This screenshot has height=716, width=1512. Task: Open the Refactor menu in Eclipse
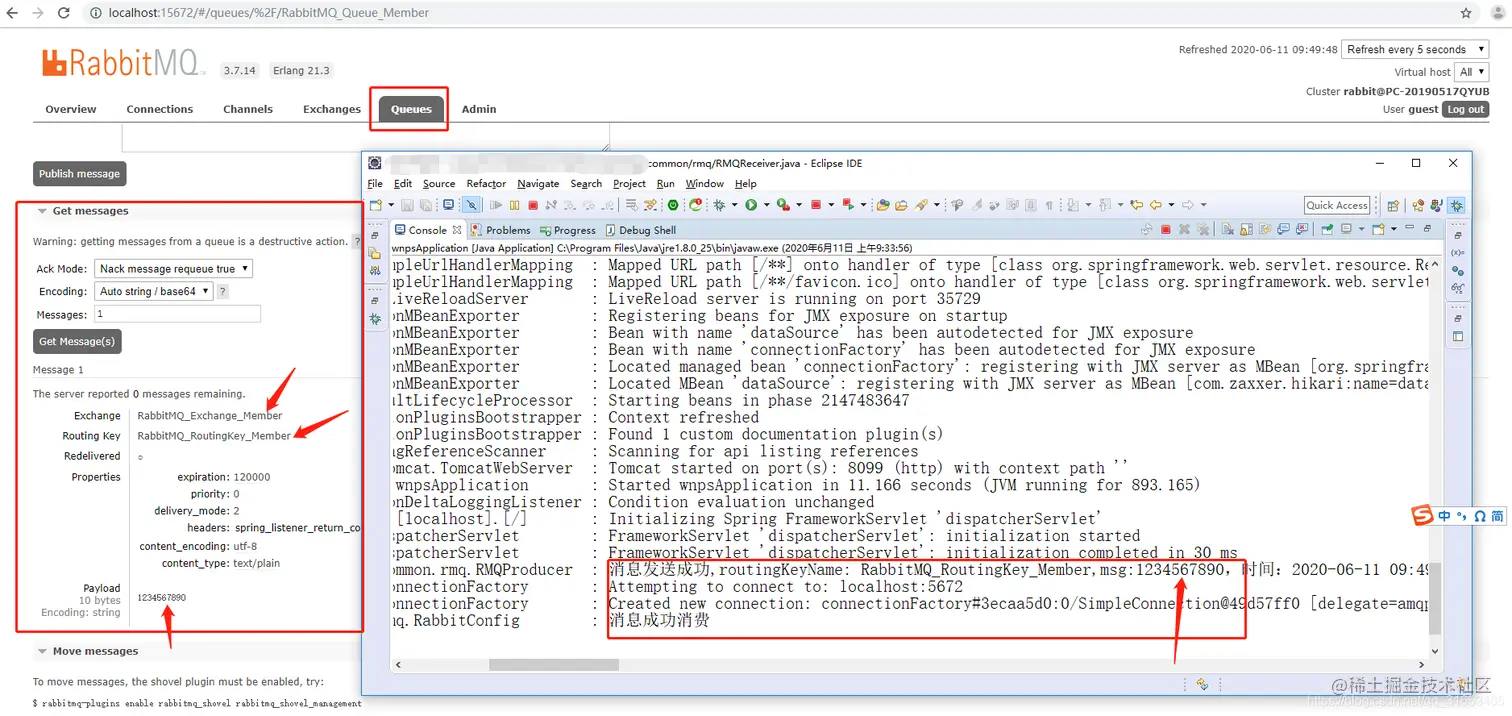pos(486,184)
